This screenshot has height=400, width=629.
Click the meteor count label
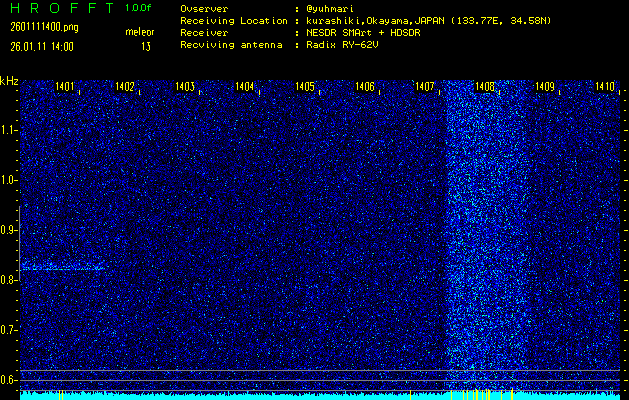coord(140,32)
